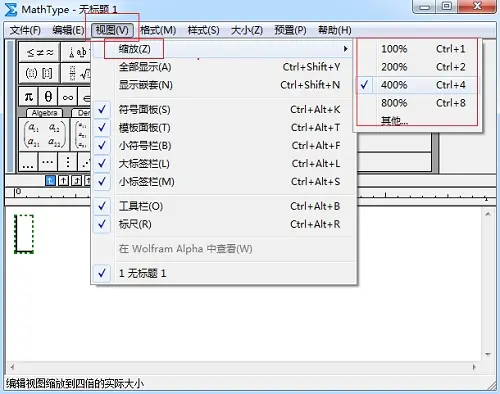
Task: Open the 文件(F) file menu
Action: (x=25, y=30)
